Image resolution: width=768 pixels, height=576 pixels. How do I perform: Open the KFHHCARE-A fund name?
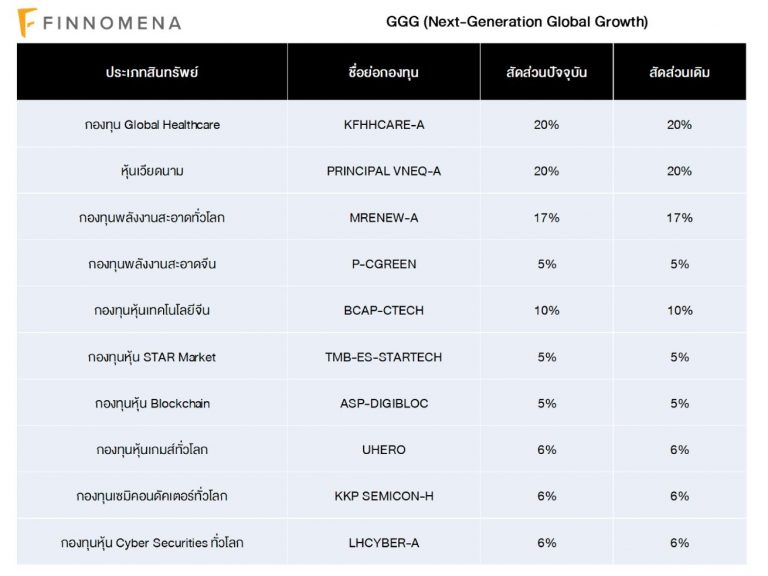(x=383, y=125)
